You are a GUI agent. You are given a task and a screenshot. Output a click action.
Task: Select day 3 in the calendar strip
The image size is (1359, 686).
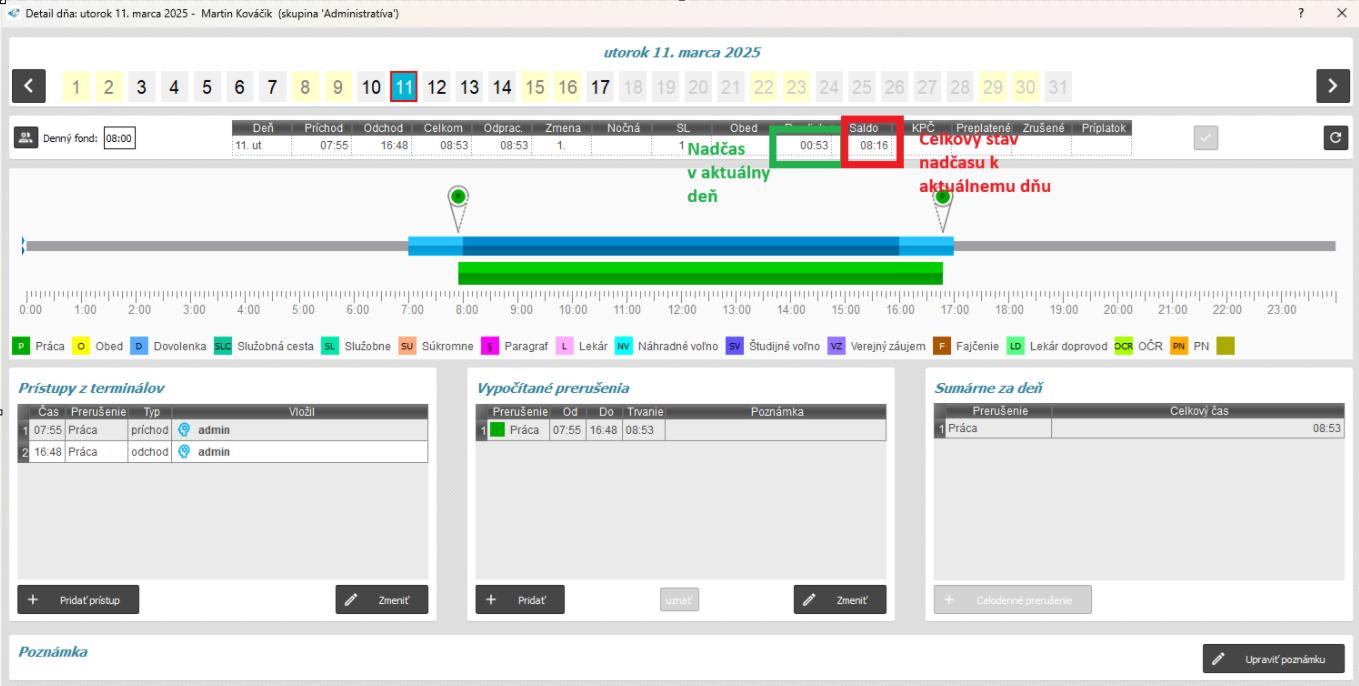[142, 87]
